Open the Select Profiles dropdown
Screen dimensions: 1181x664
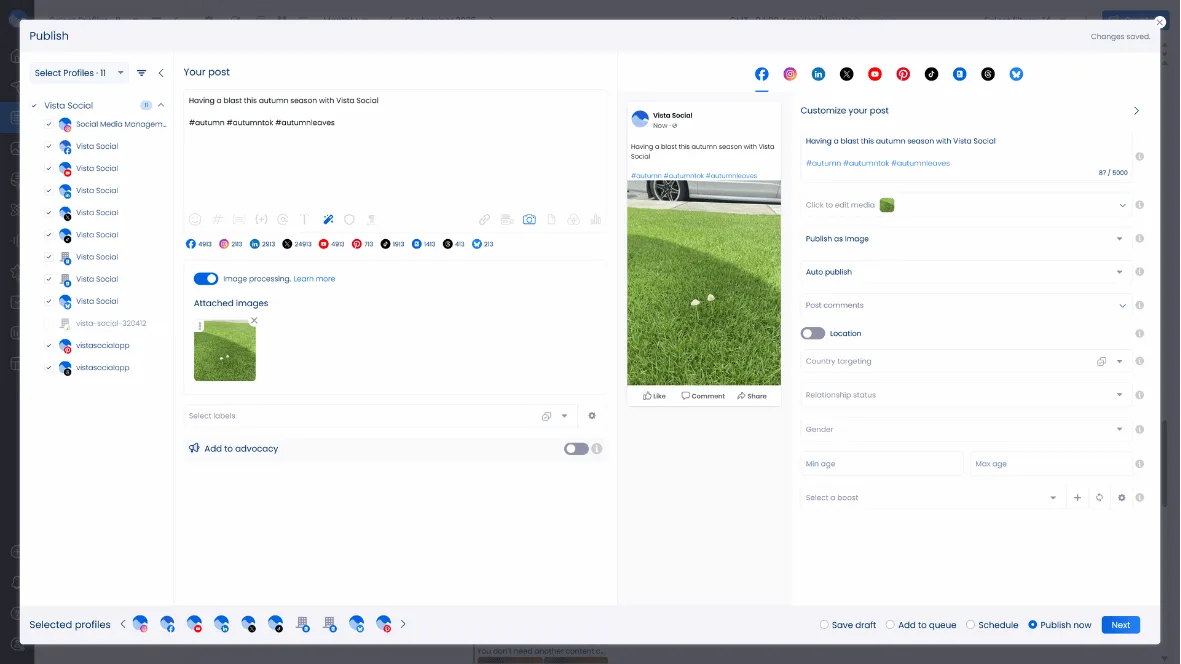[x=78, y=72]
